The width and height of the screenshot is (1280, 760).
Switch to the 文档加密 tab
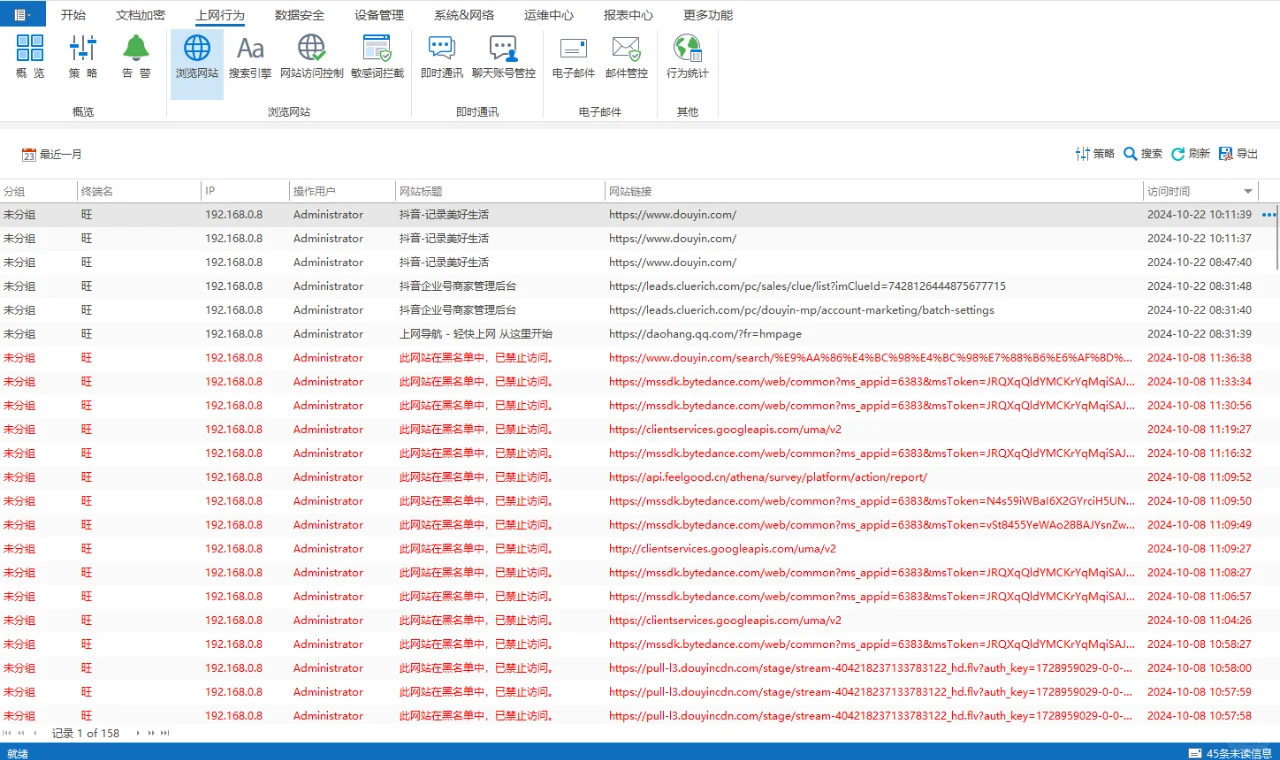click(x=140, y=15)
